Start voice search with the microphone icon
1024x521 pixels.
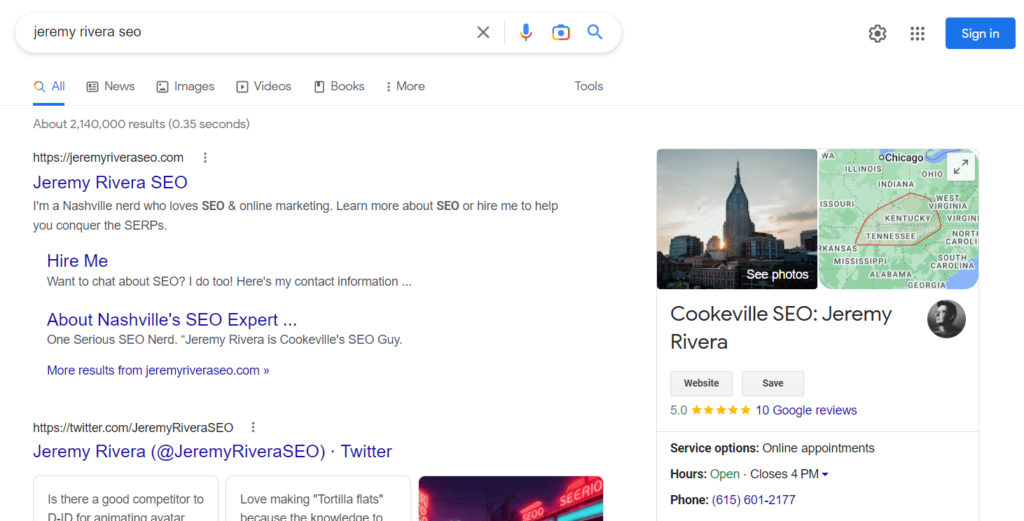click(526, 32)
